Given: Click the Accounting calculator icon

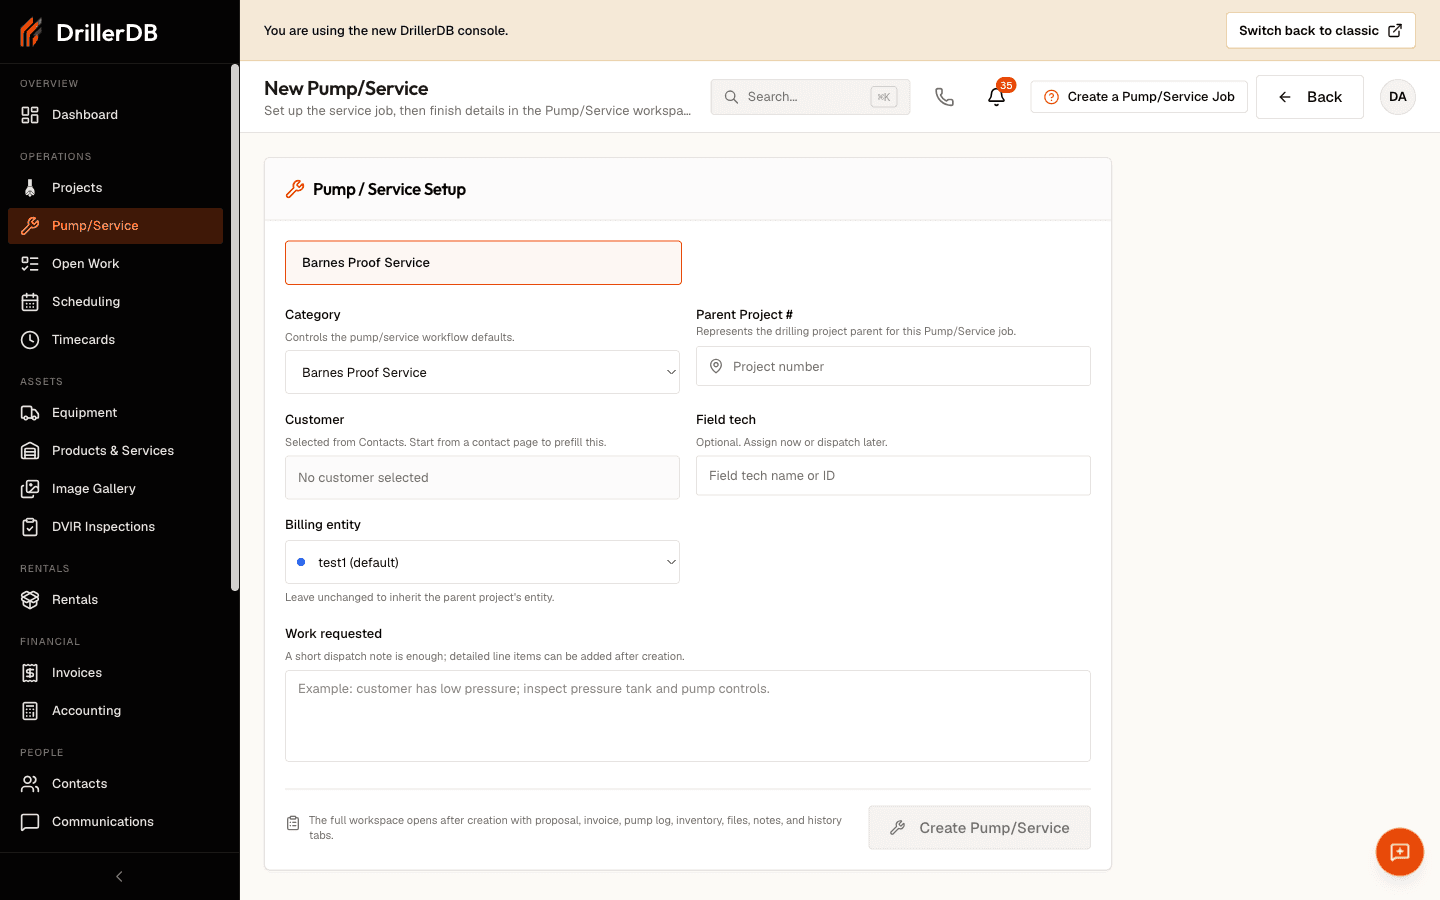Looking at the screenshot, I should 30,711.
